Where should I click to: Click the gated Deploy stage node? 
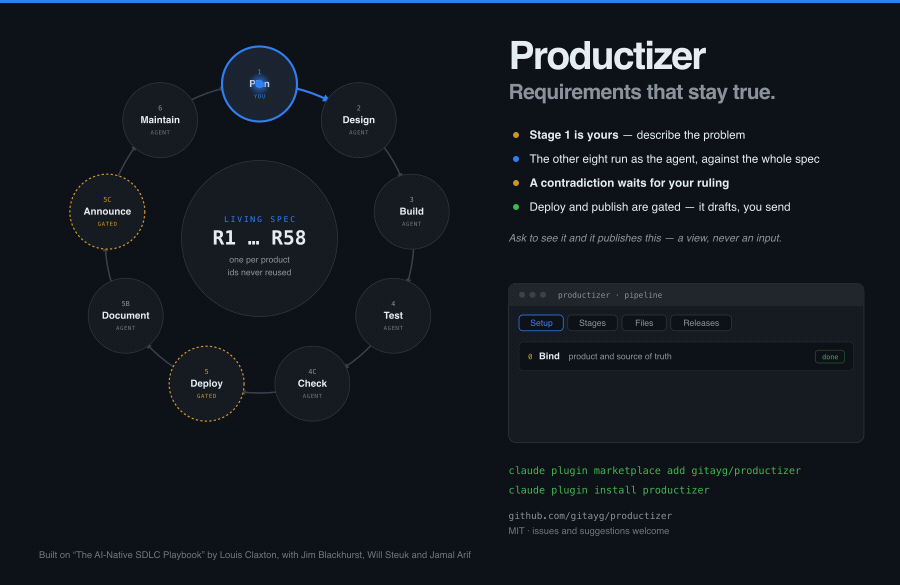[x=207, y=383]
